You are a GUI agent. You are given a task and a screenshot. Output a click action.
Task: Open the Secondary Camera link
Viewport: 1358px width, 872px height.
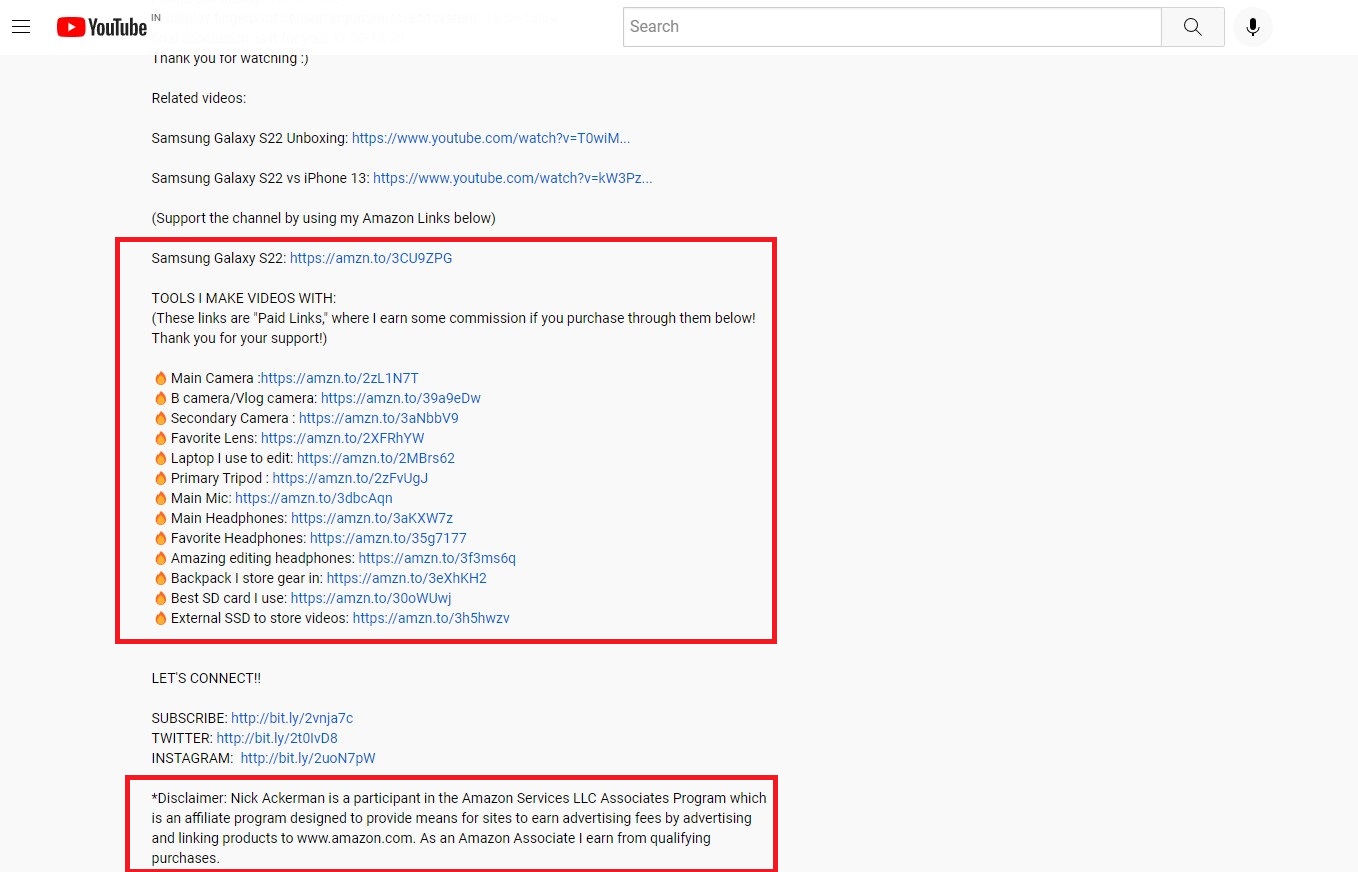click(379, 418)
